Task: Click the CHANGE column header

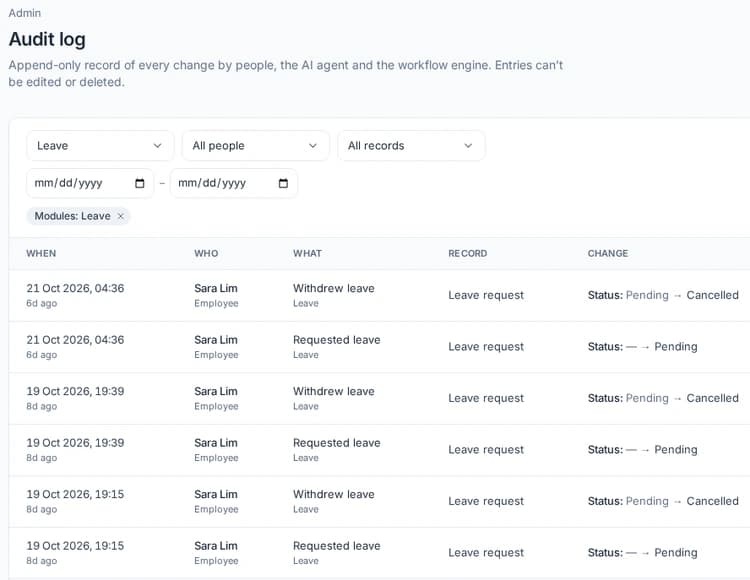Action: pyautogui.click(x=608, y=253)
